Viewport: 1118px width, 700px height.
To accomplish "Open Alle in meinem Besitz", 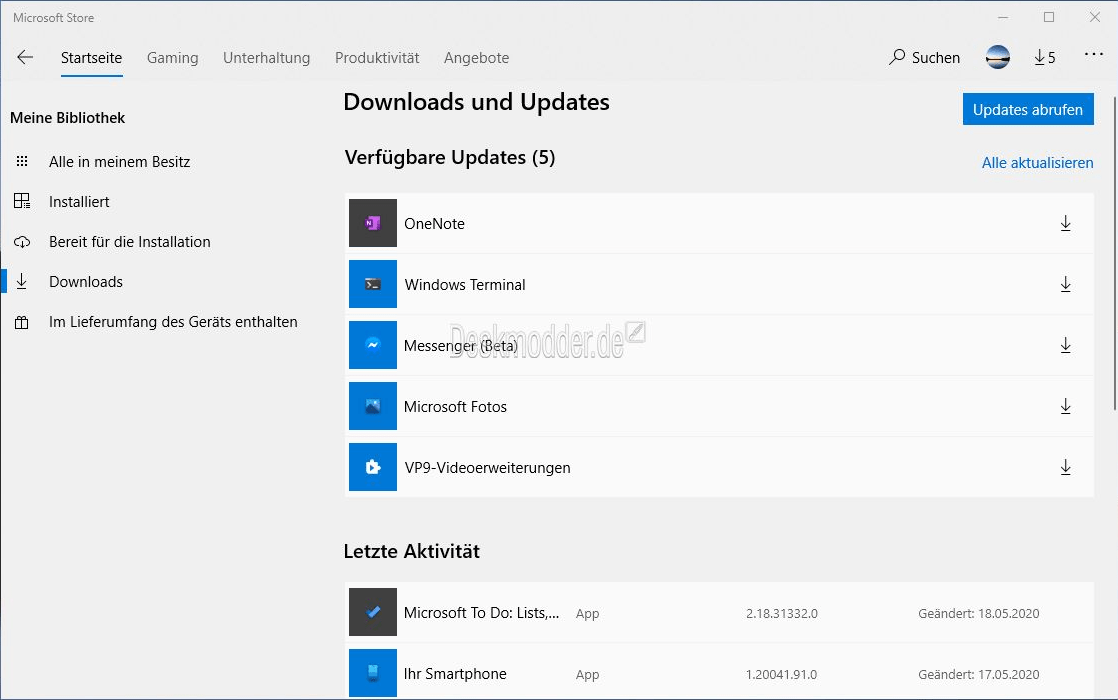I will point(120,162).
